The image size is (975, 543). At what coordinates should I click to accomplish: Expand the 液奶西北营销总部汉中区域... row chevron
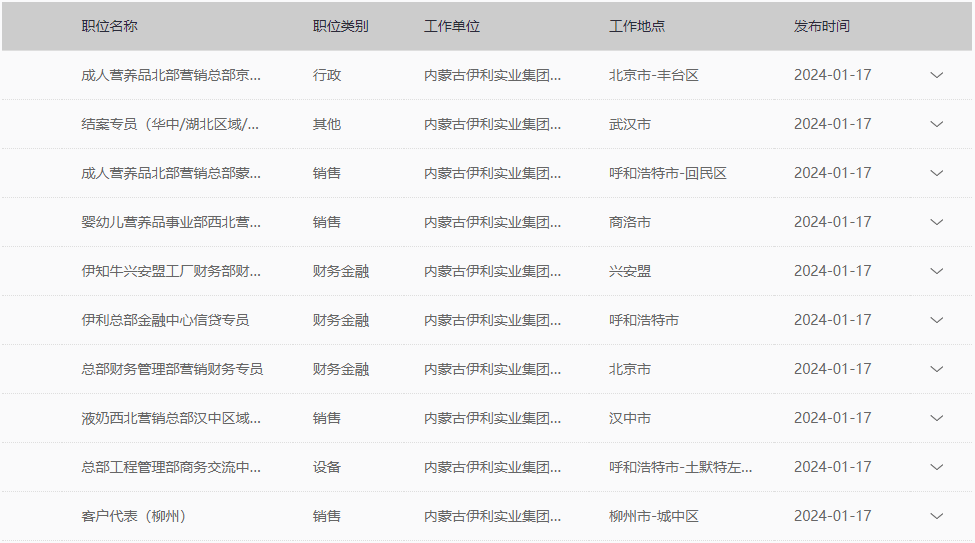936,418
